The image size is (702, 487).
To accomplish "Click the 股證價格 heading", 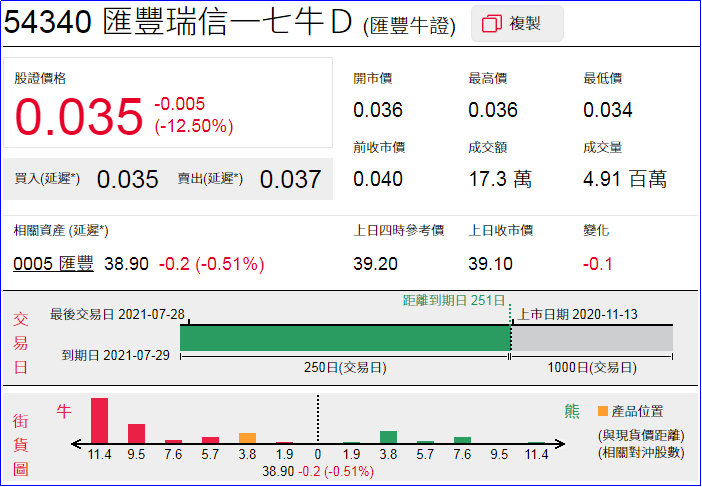I will pos(40,78).
